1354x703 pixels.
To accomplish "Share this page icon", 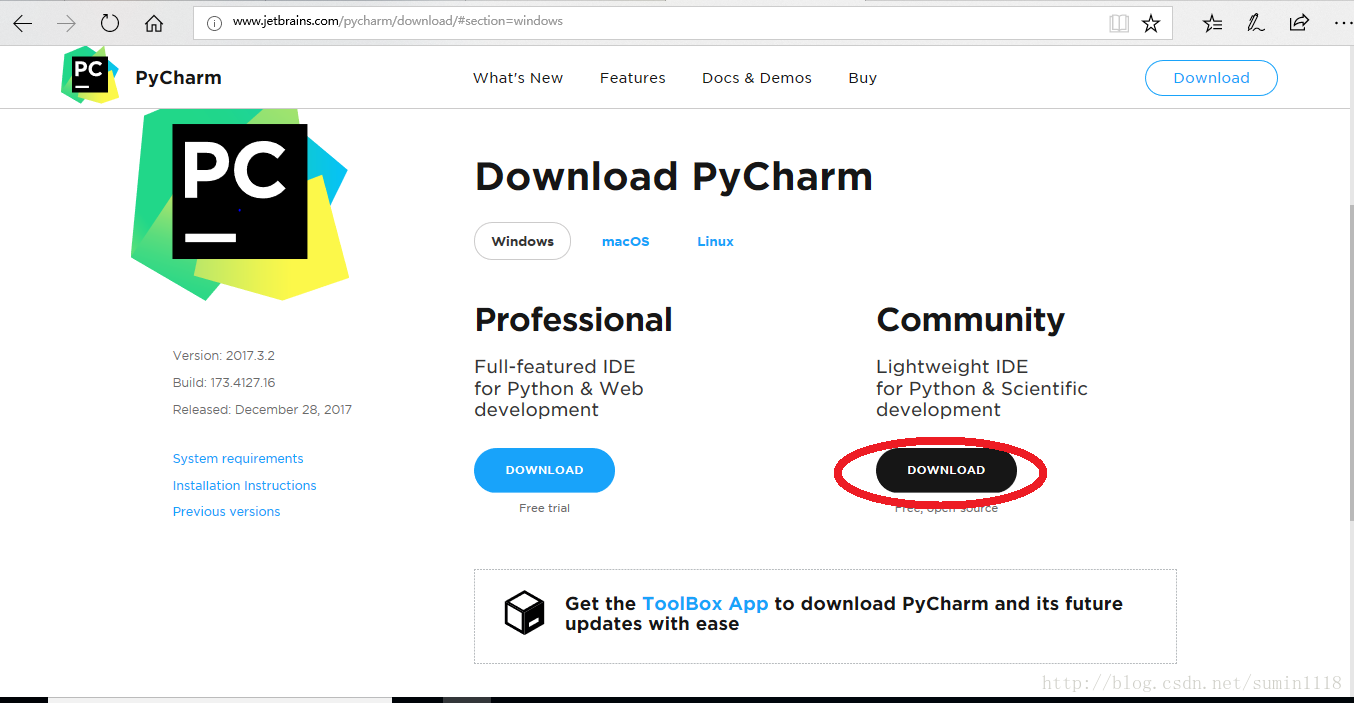I will click(1299, 23).
